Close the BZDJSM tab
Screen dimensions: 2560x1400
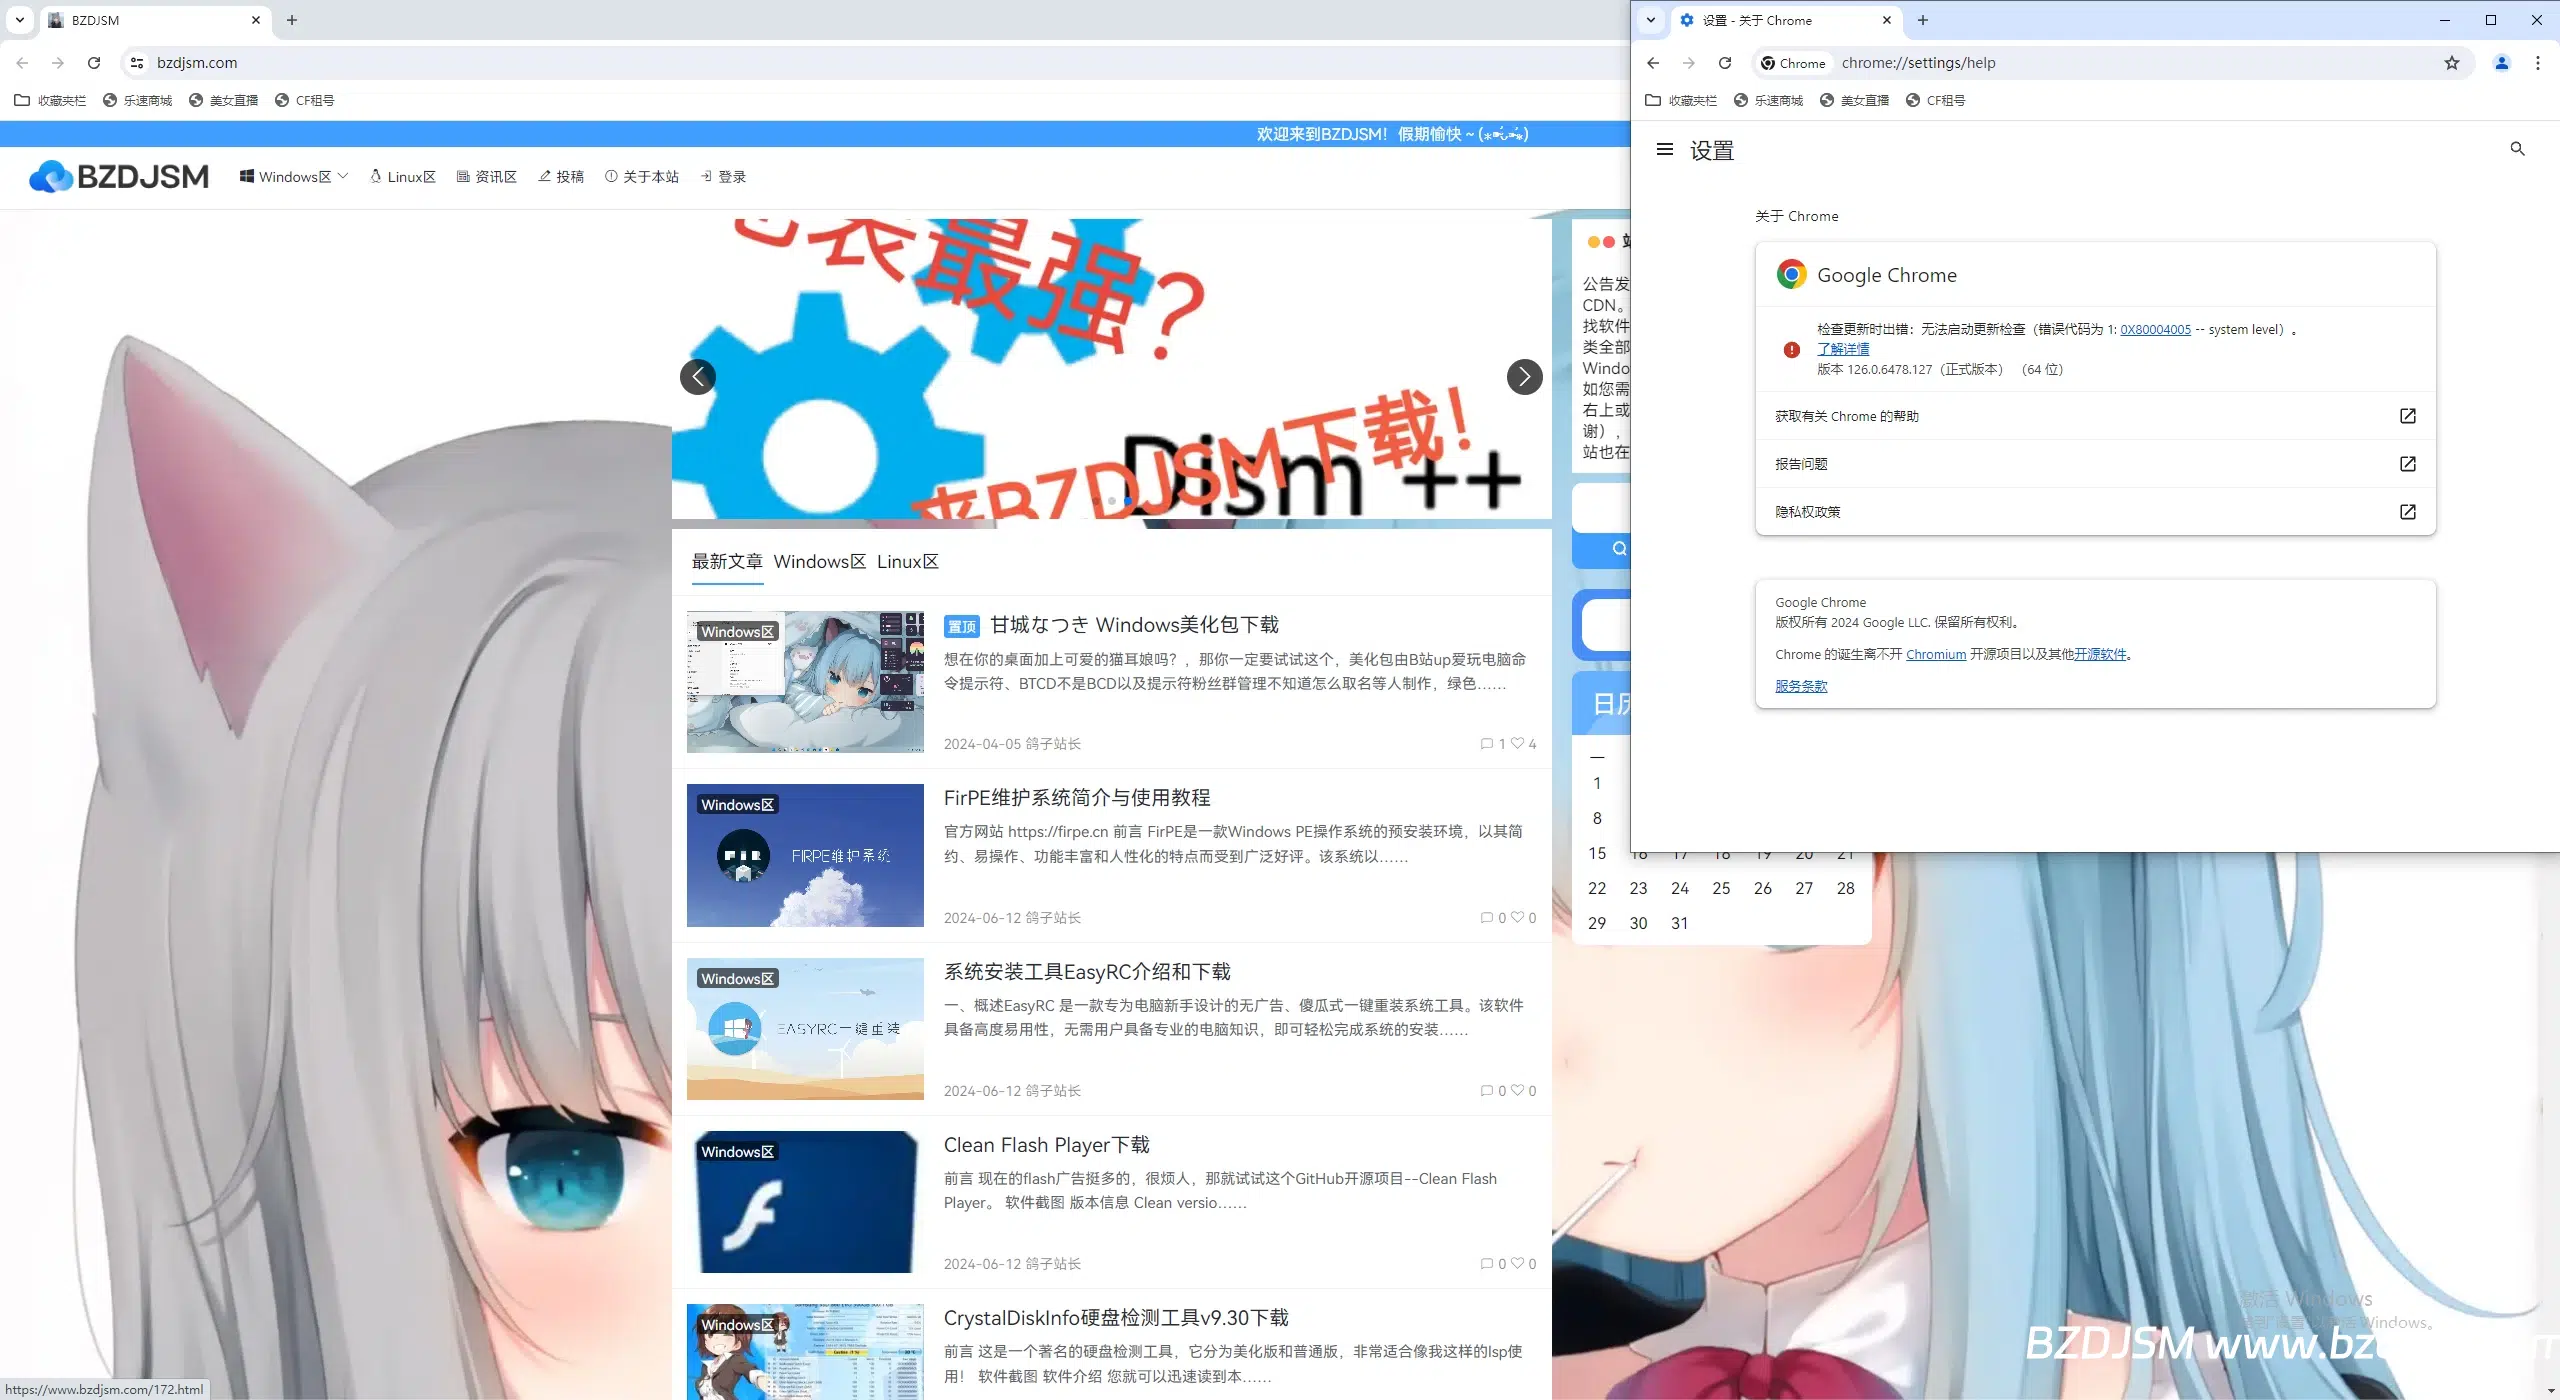[x=256, y=20]
